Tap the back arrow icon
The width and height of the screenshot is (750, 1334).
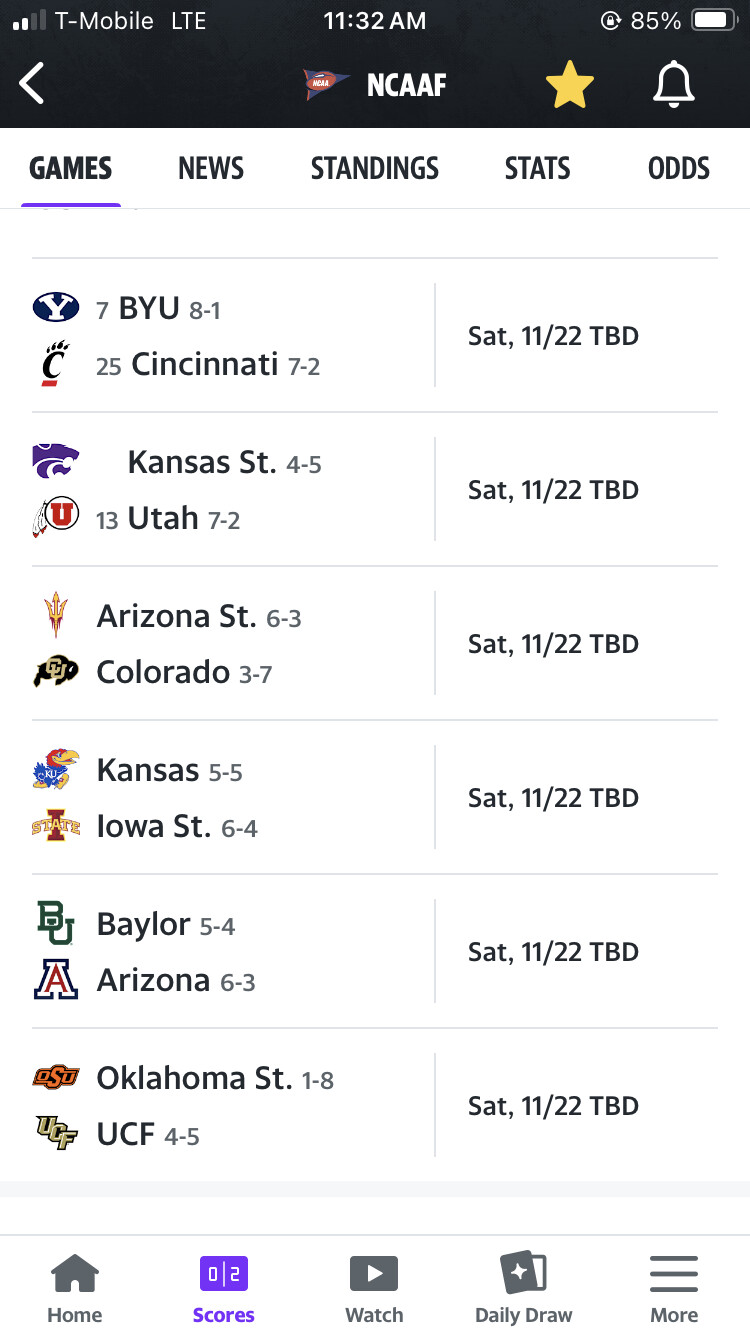32,84
